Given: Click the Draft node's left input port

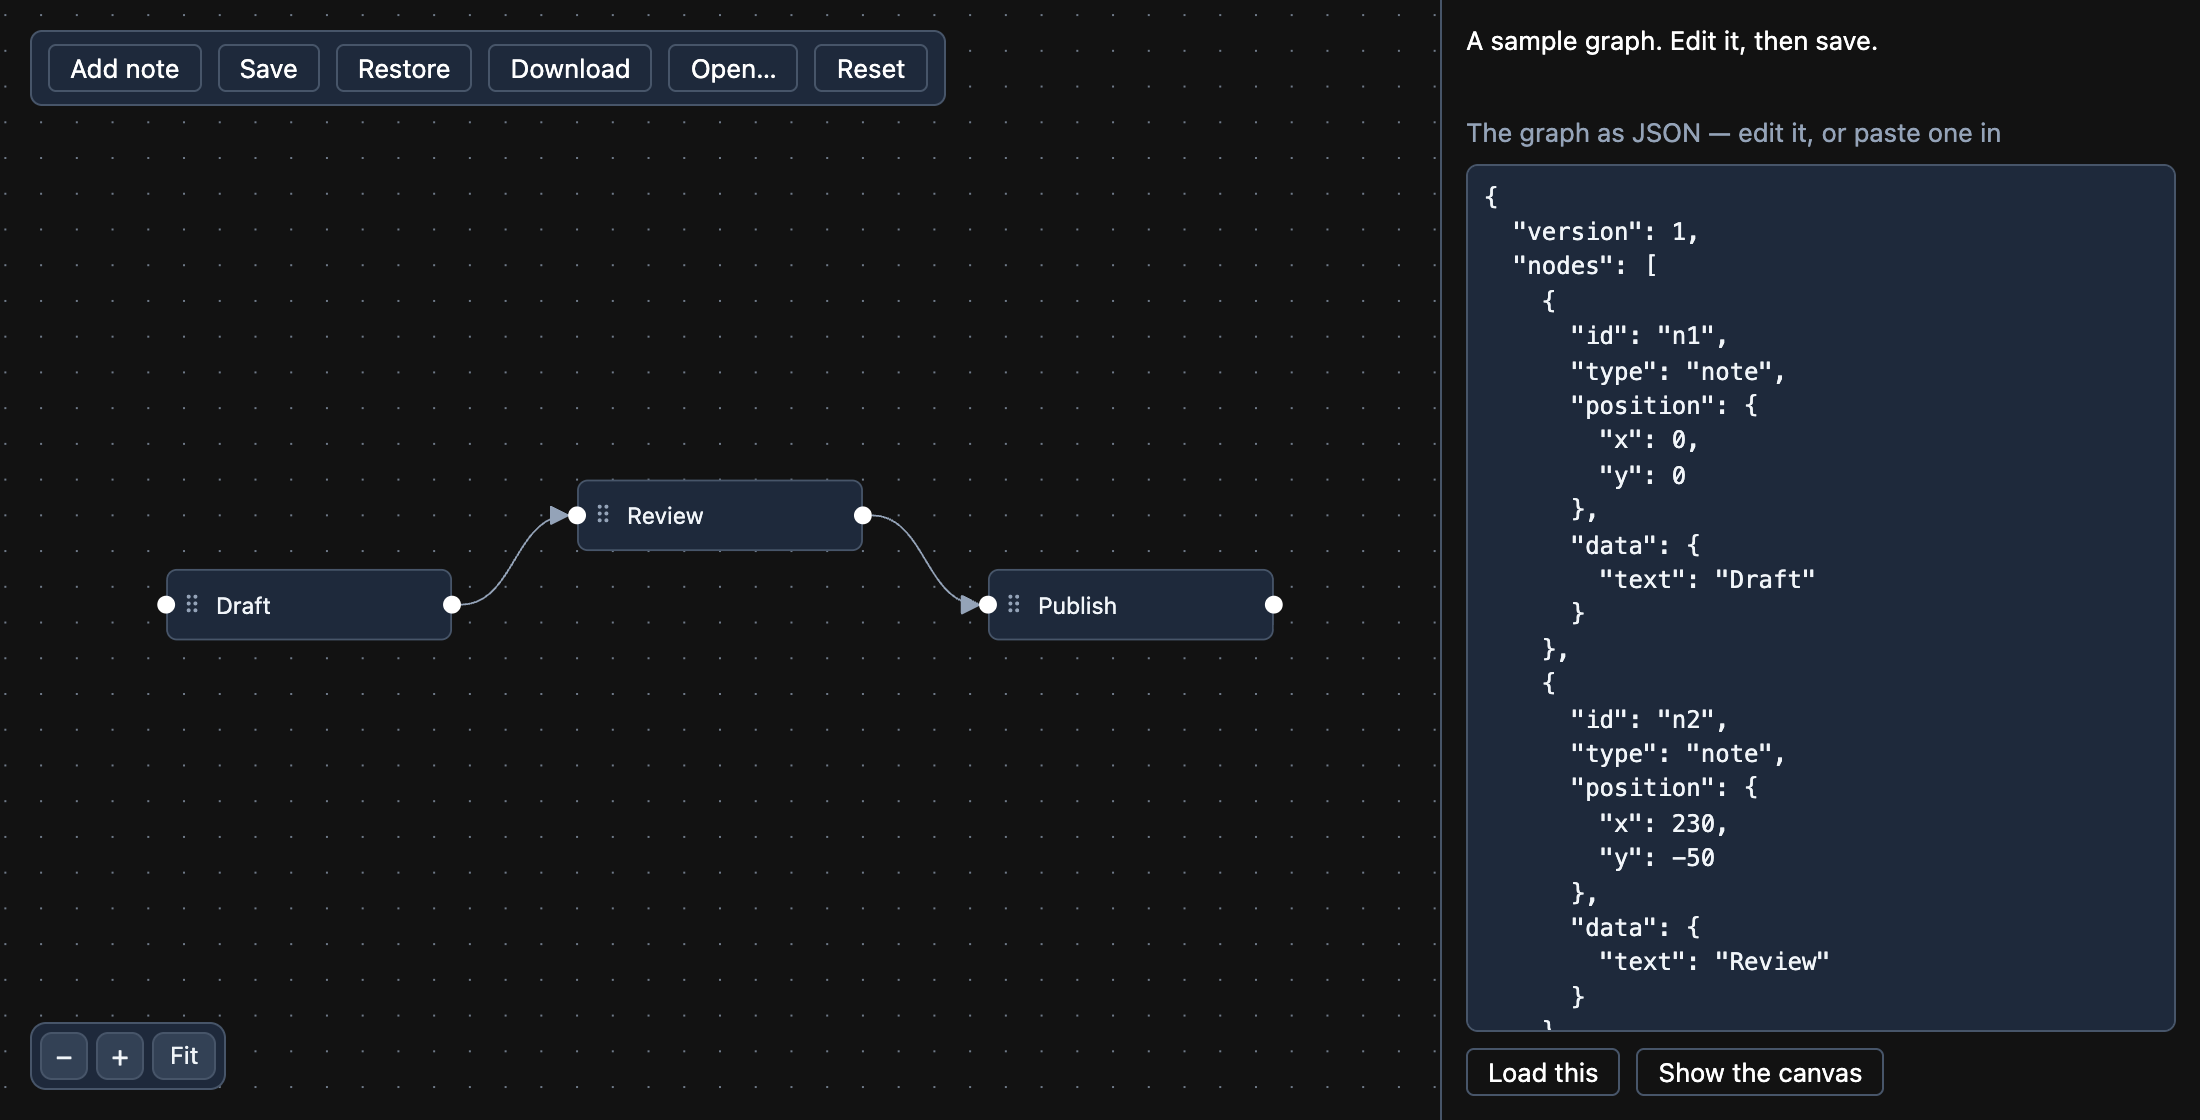Looking at the screenshot, I should coord(166,604).
